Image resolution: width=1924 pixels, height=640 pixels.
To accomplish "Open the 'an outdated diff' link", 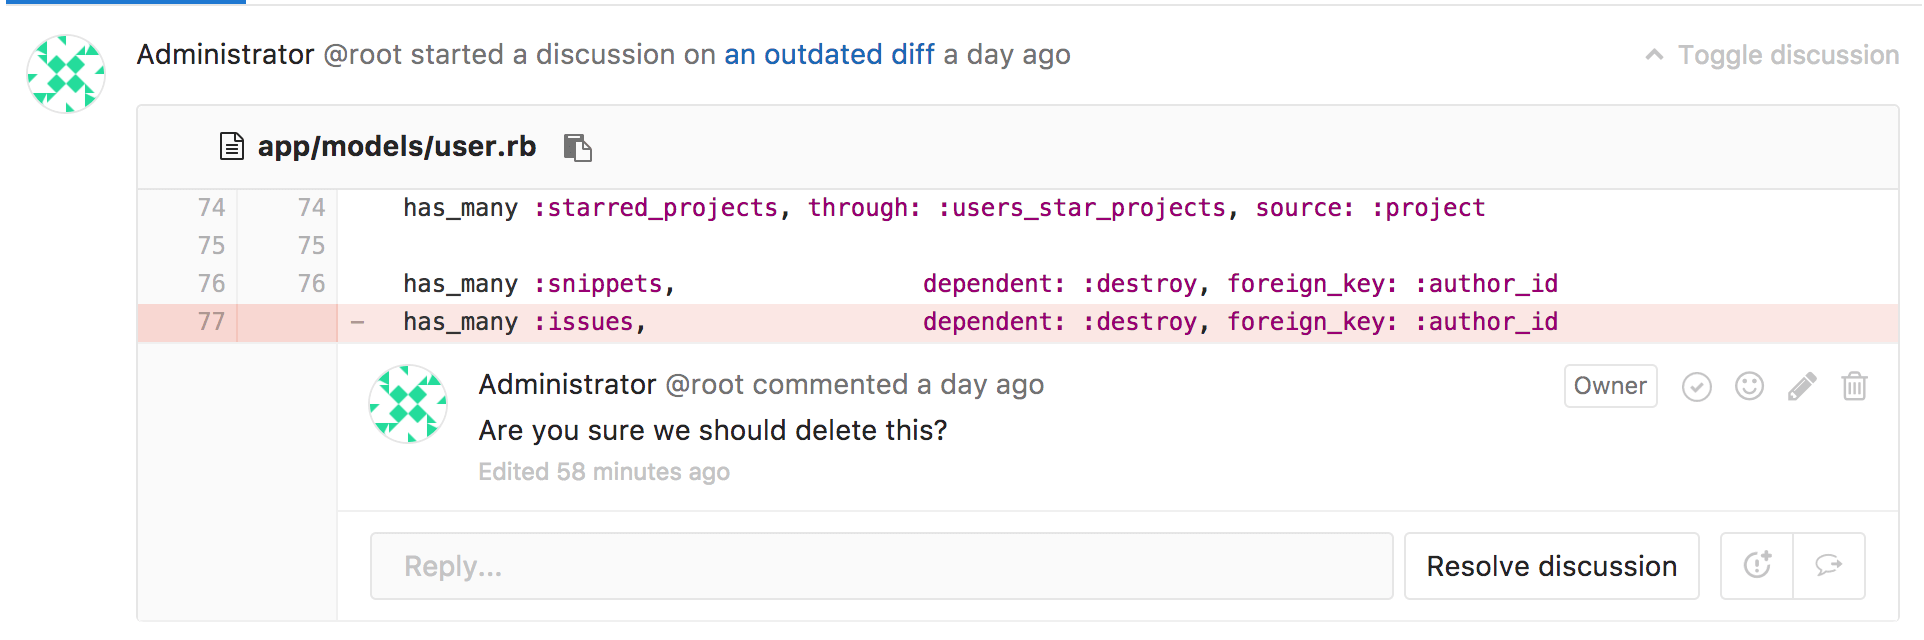I will (829, 54).
